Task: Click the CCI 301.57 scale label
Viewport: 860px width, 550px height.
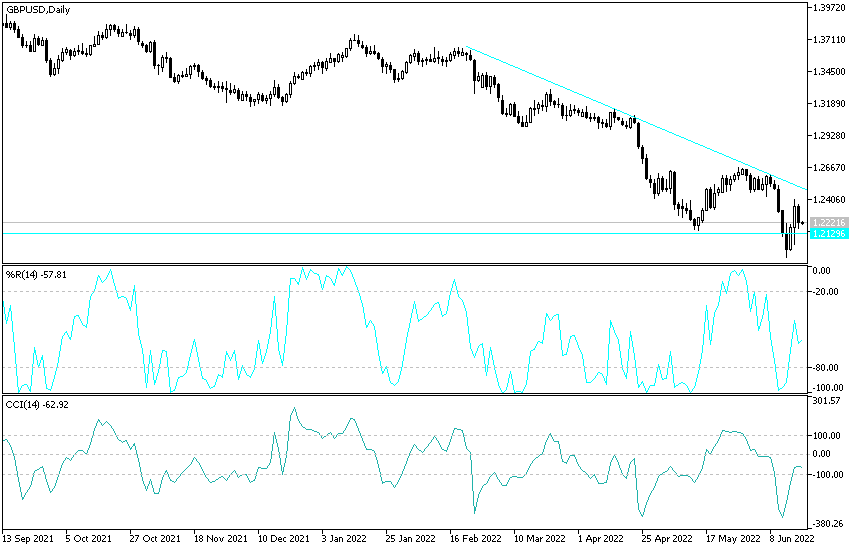Action: (x=827, y=401)
